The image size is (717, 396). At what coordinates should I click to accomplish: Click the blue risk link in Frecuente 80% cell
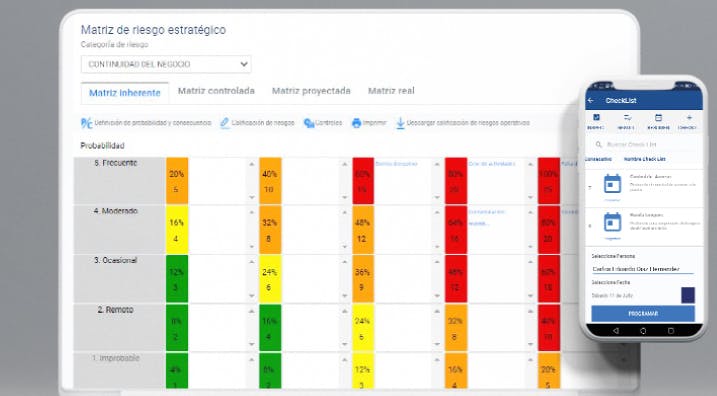tap(492, 164)
